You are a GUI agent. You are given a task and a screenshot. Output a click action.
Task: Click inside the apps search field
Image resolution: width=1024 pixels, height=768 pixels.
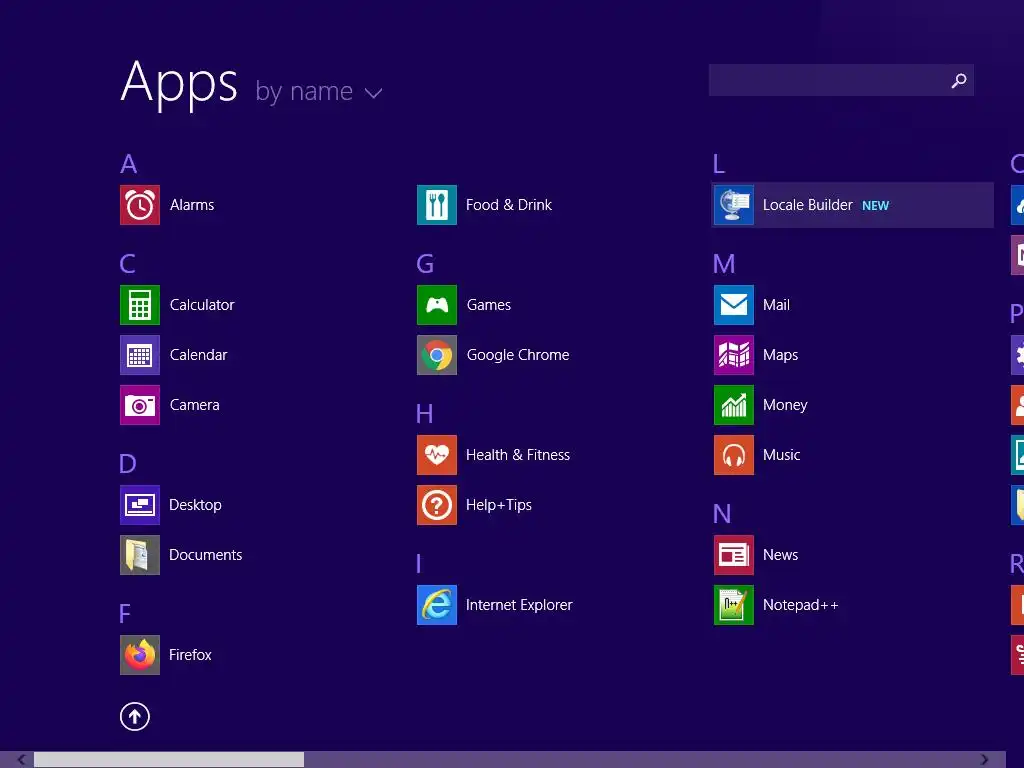[841, 80]
